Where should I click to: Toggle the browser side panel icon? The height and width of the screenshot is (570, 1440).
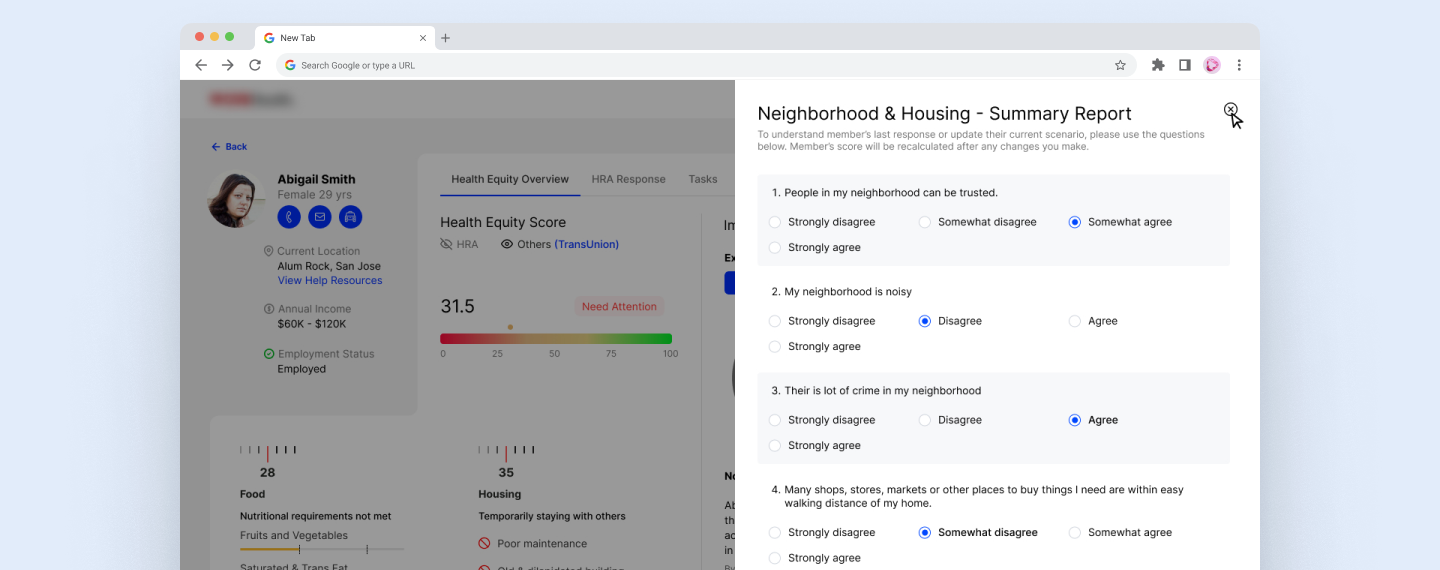click(x=1185, y=65)
